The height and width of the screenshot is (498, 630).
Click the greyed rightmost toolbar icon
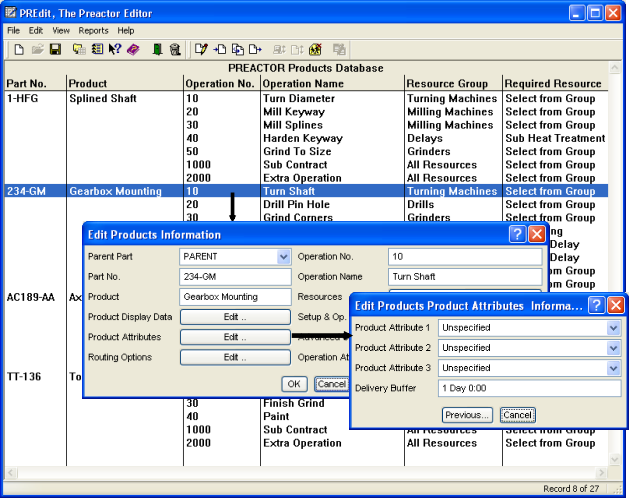click(x=340, y=49)
